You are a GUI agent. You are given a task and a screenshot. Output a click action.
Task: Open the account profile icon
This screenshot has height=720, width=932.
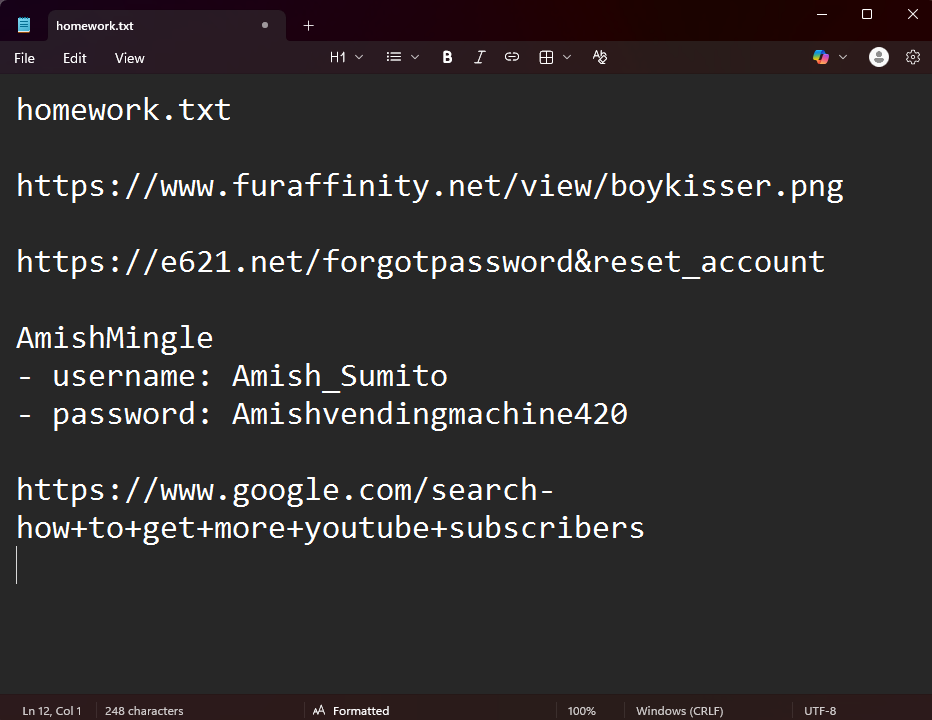879,57
